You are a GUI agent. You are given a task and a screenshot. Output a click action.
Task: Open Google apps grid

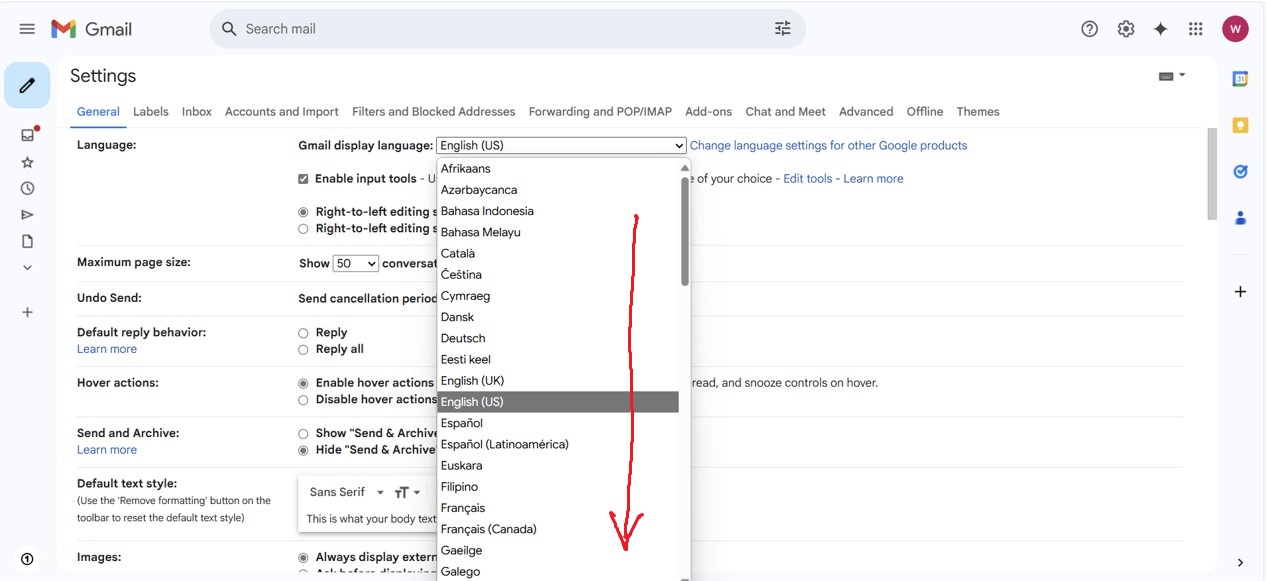click(1196, 29)
